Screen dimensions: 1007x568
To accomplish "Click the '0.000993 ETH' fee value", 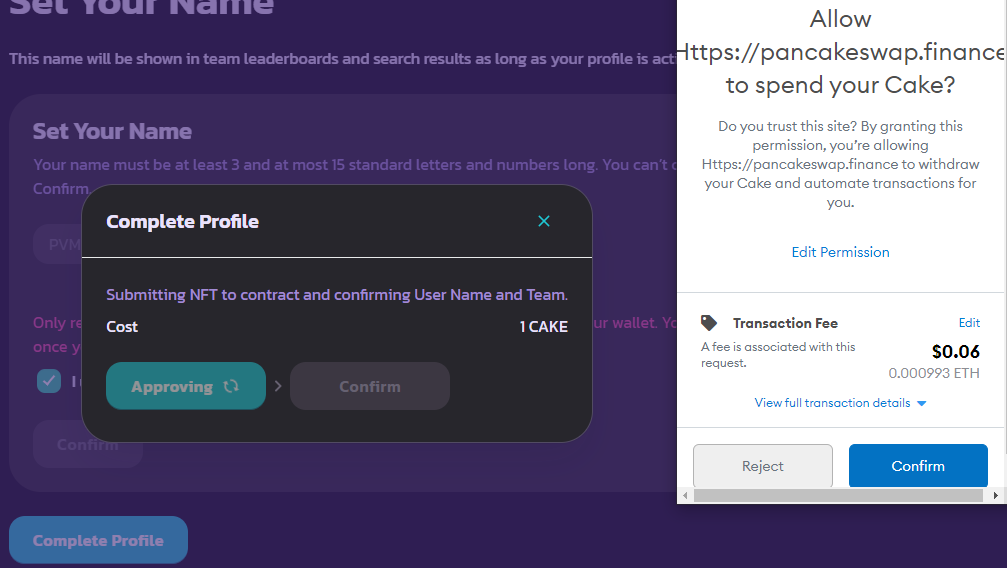I will (934, 373).
